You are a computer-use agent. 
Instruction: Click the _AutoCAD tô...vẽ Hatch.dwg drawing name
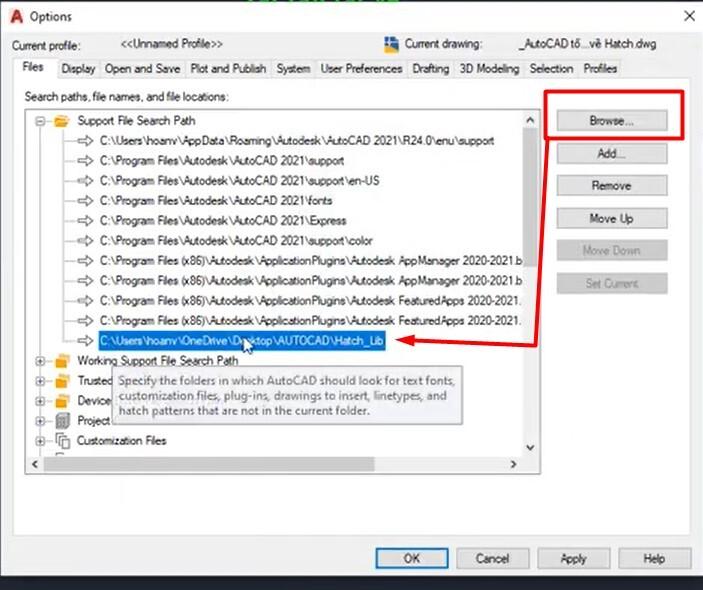click(x=587, y=44)
